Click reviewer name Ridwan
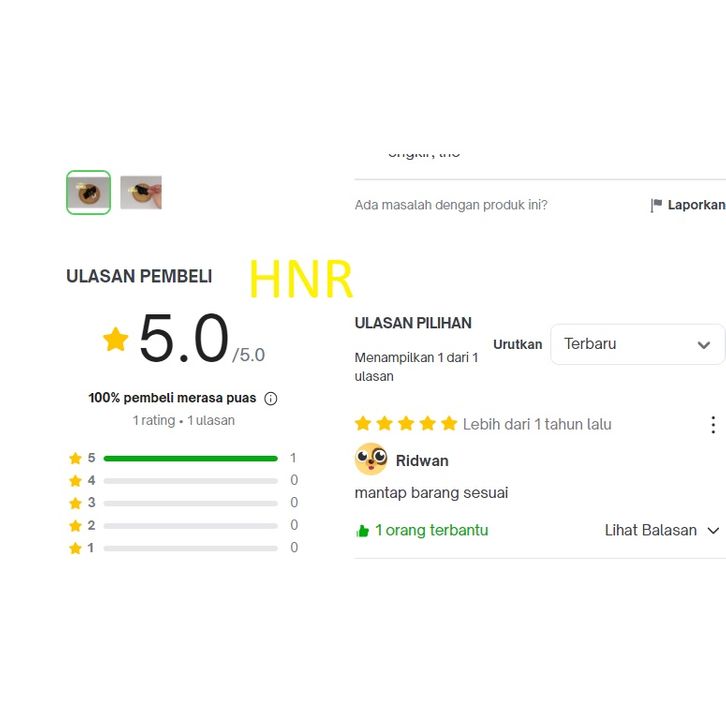This screenshot has height=726, width=726. pos(422,461)
